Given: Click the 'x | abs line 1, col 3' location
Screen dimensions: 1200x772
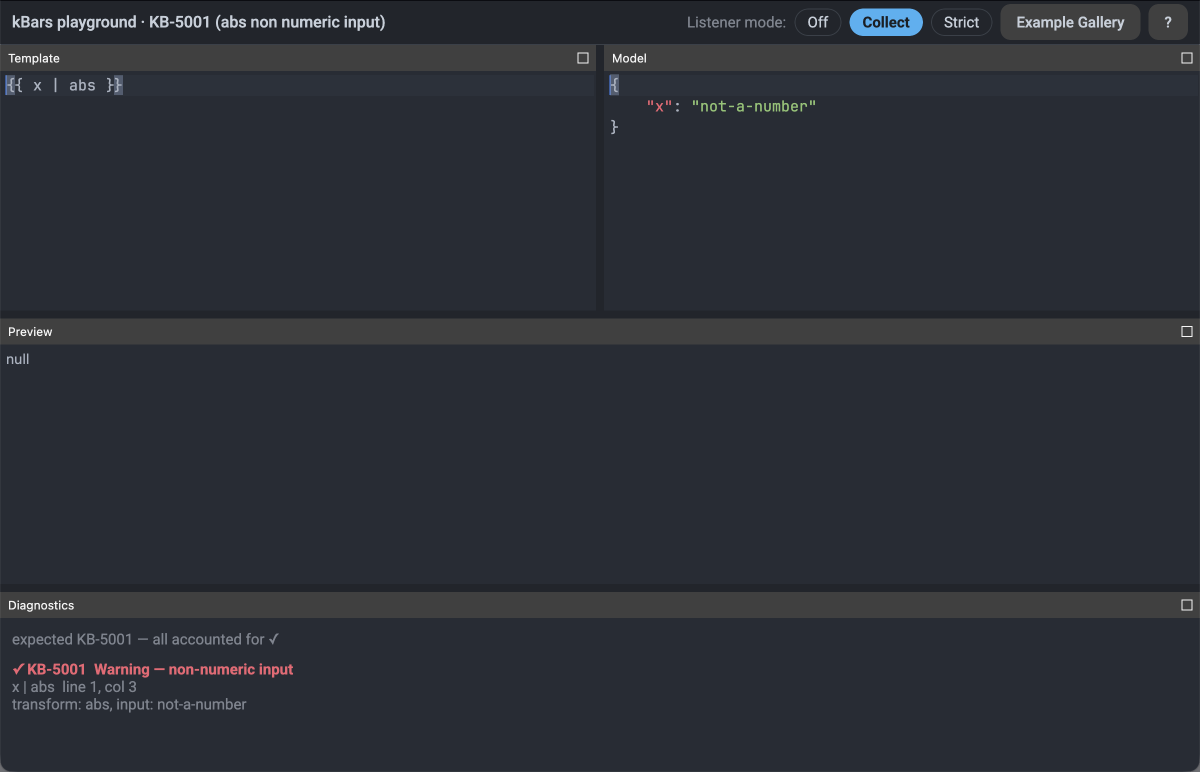Looking at the screenshot, I should [74, 687].
